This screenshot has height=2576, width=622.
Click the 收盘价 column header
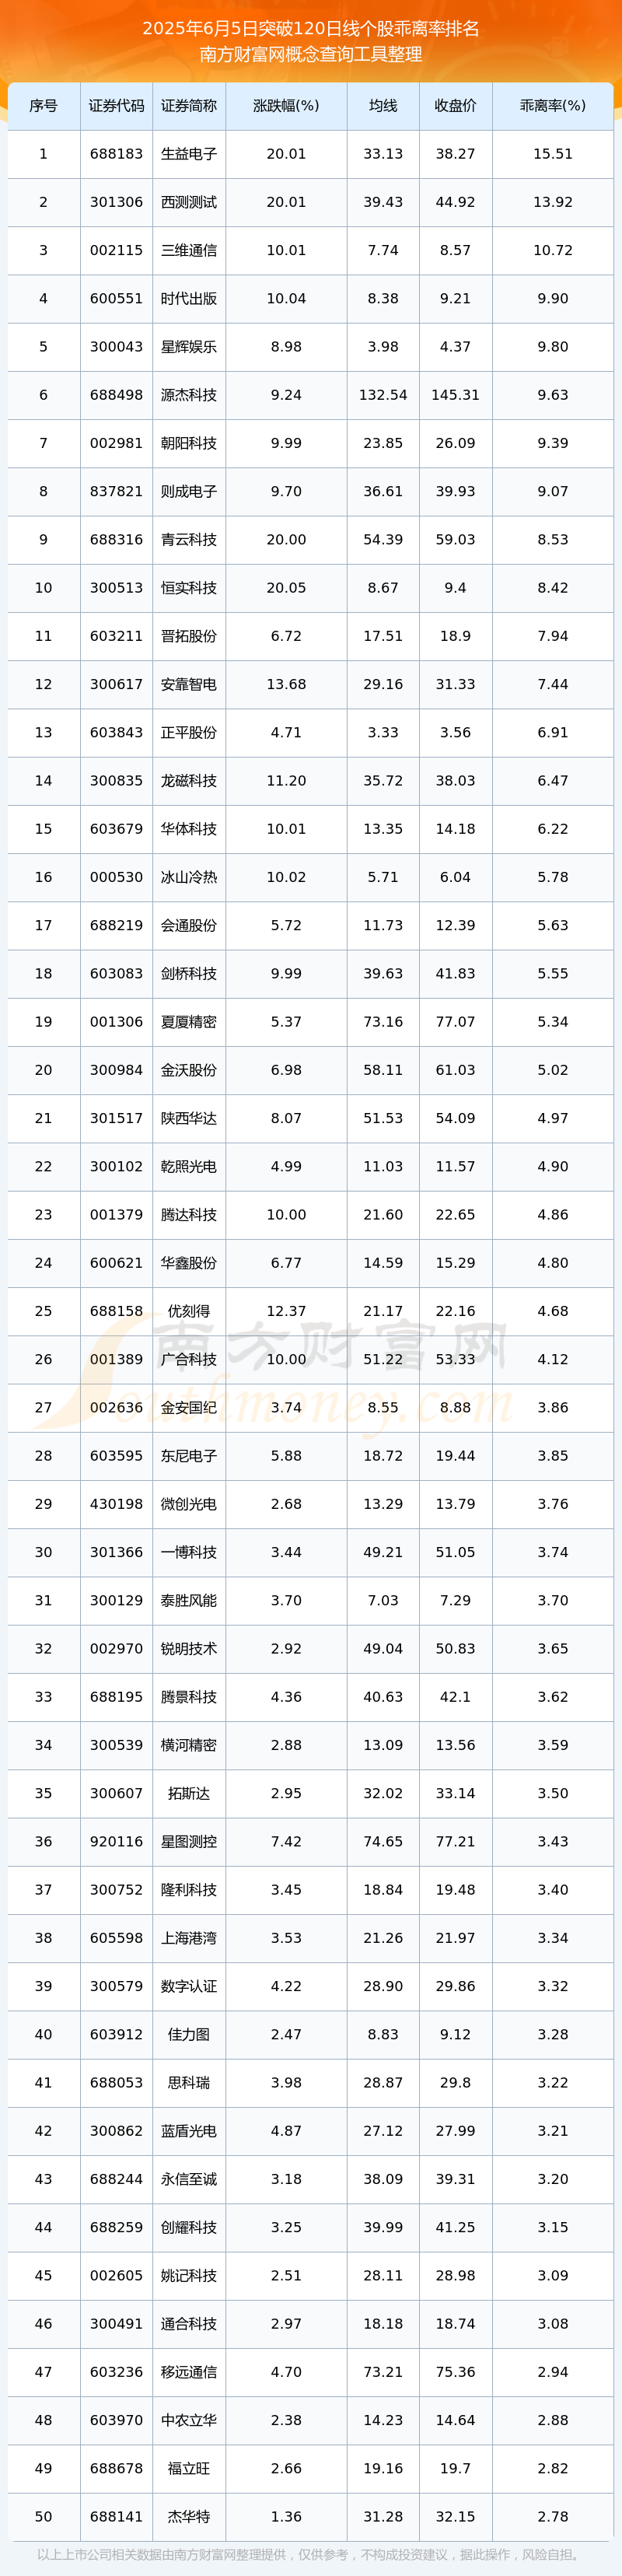click(x=455, y=106)
